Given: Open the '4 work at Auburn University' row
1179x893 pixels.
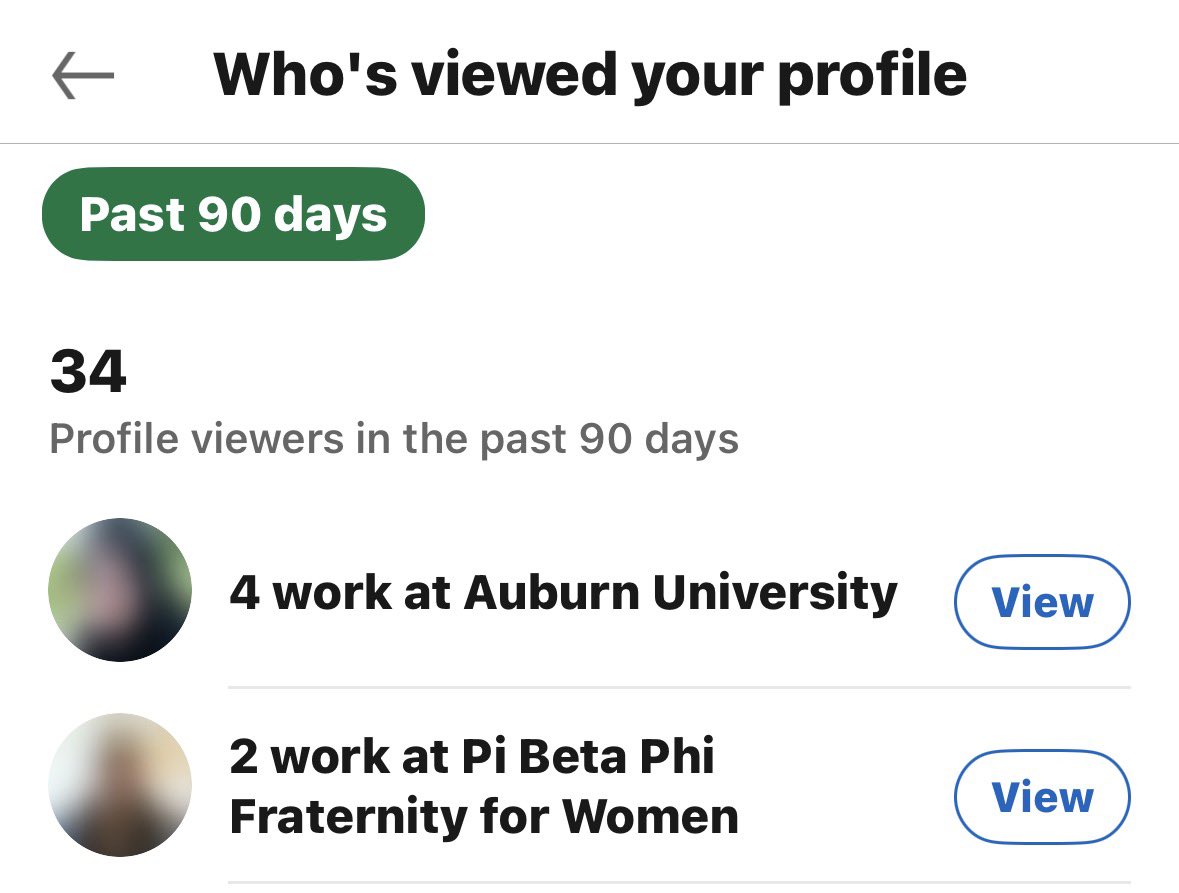Looking at the screenshot, I should 590,591.
